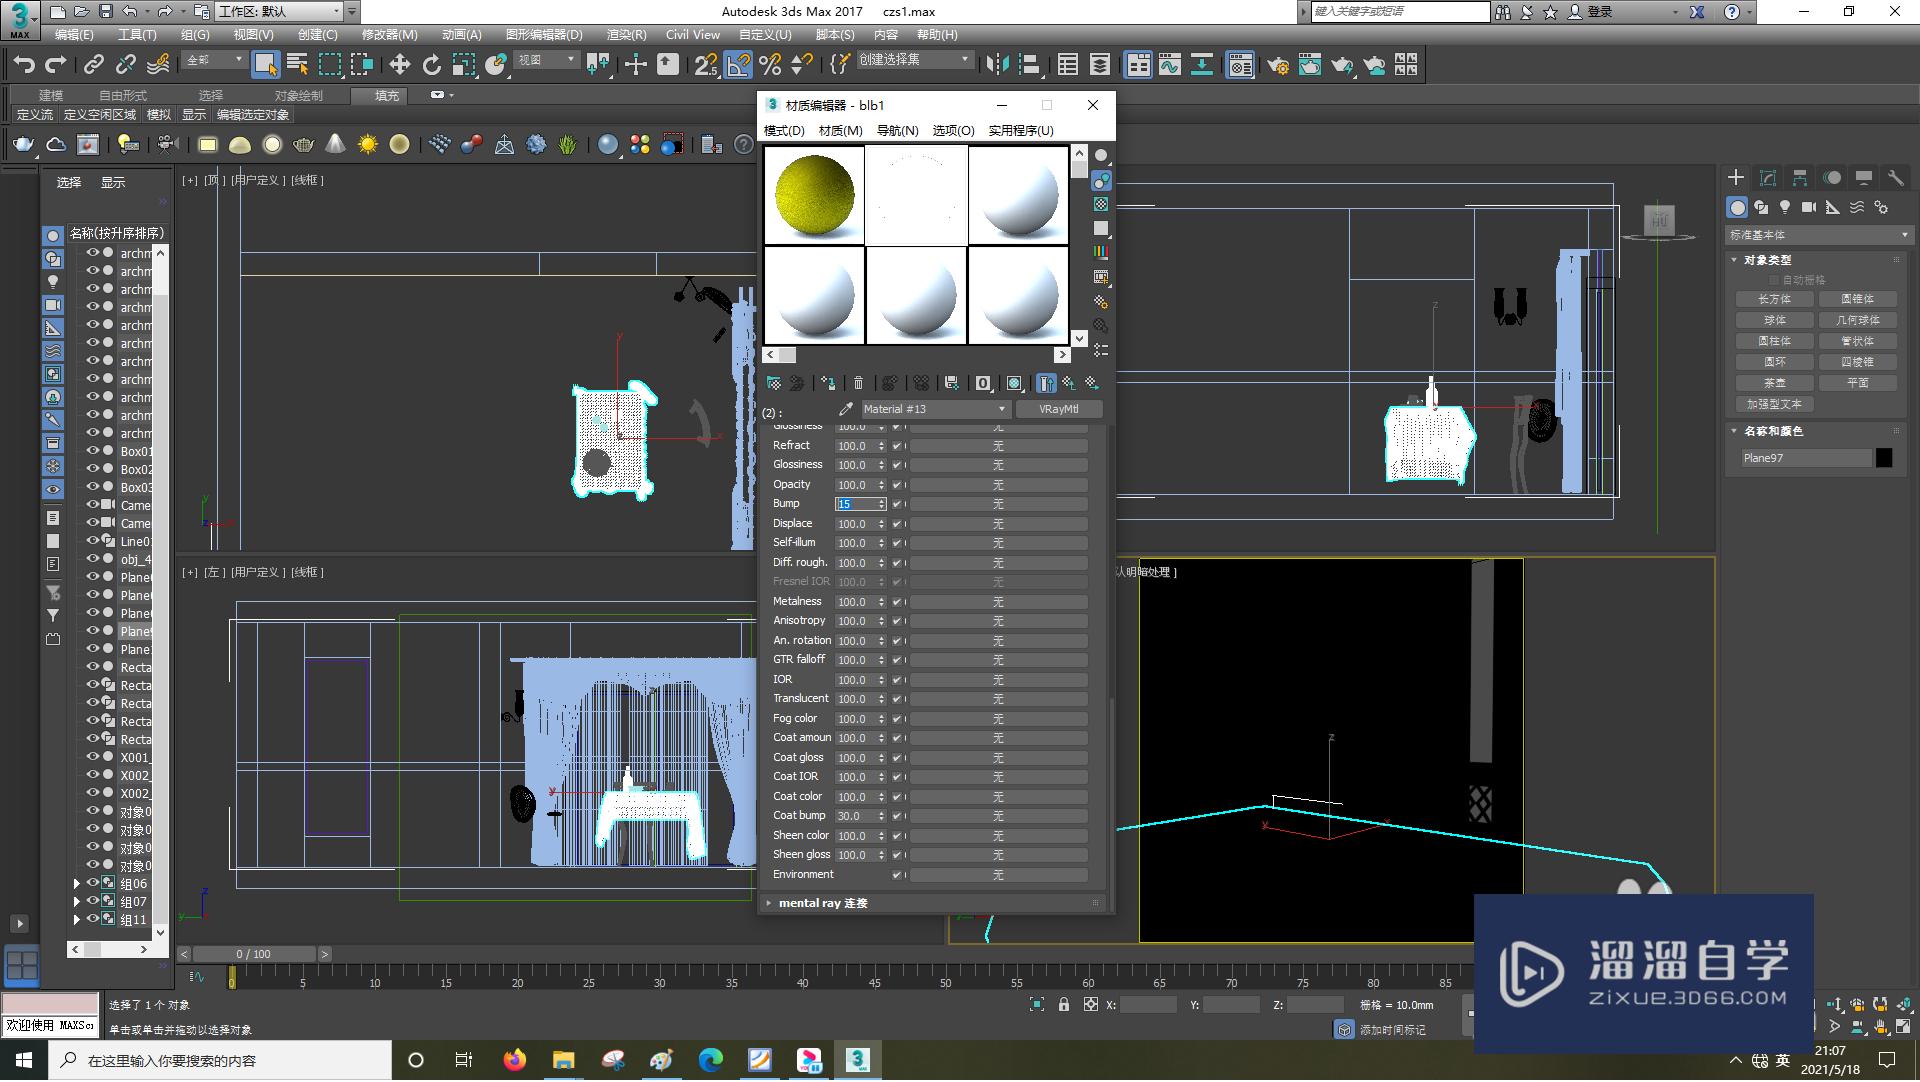The width and height of the screenshot is (1920, 1082).
Task: Open the 导航(N) material editor menu
Action: 897,131
